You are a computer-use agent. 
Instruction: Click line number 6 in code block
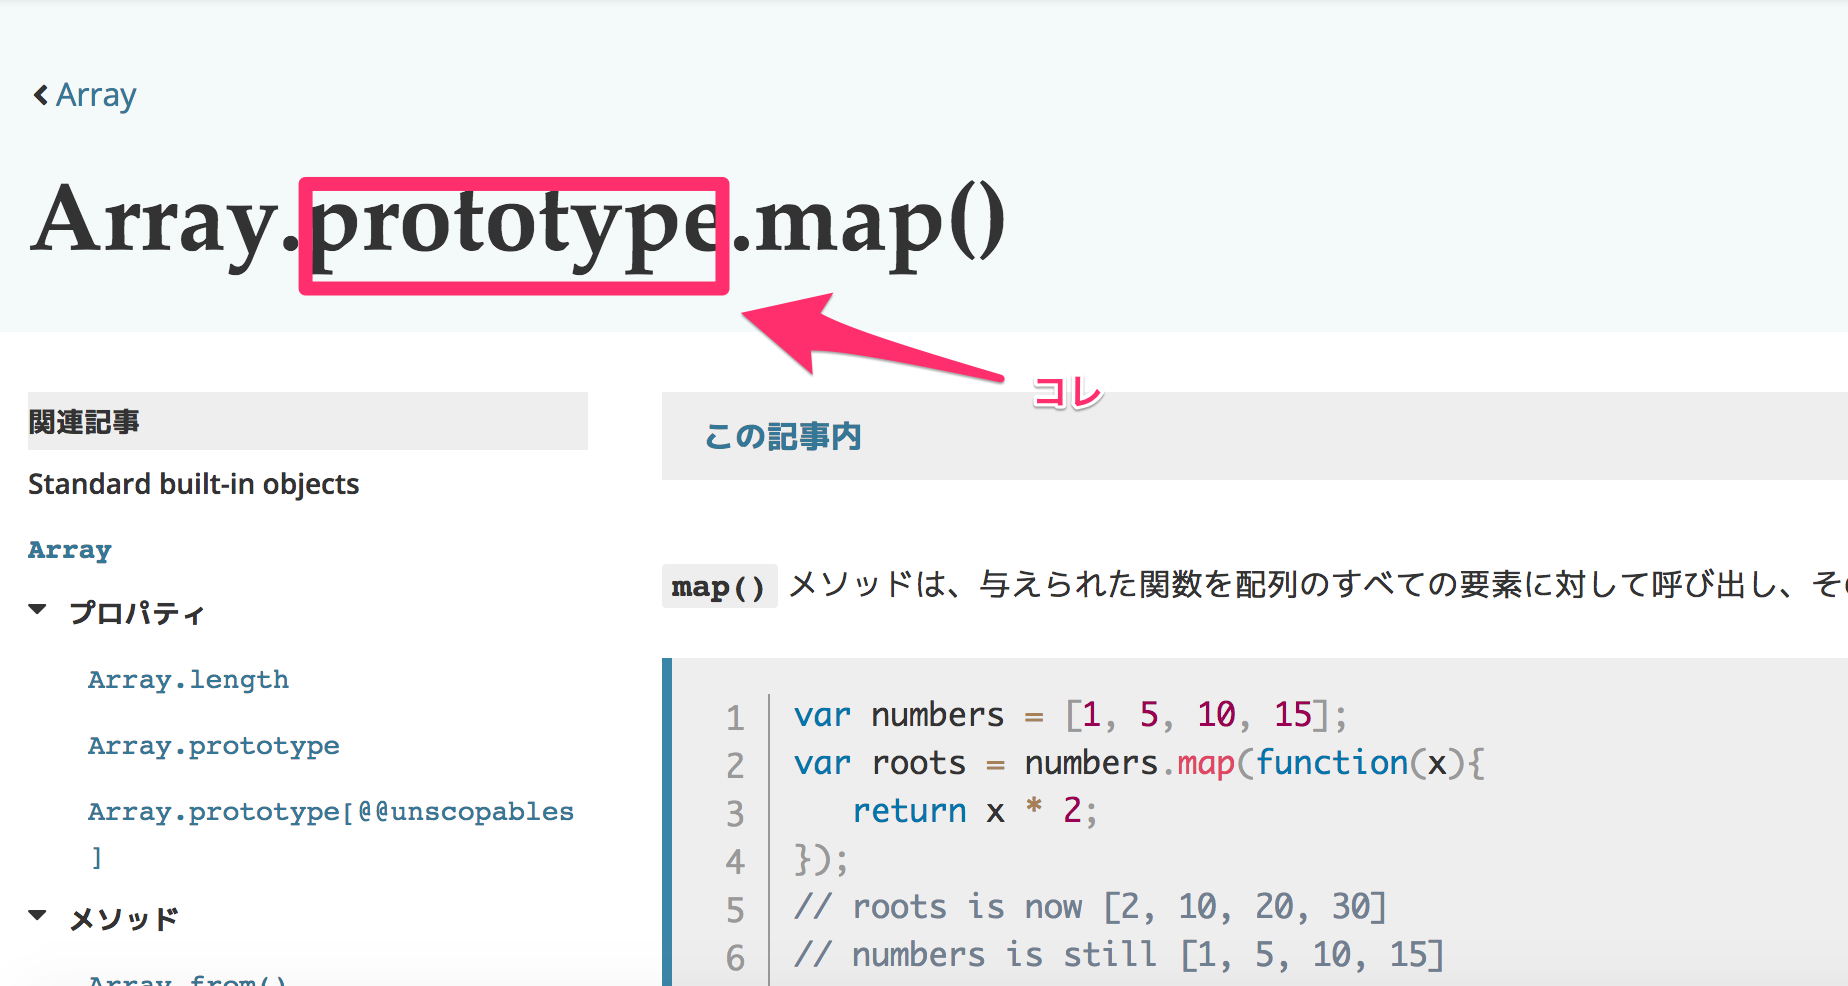[735, 957]
